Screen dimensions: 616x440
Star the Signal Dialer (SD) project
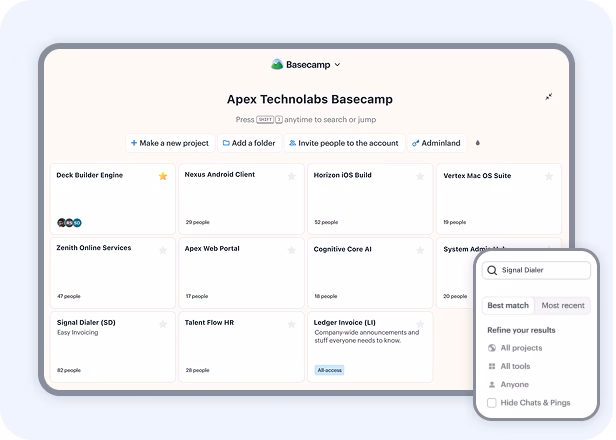coord(163,324)
